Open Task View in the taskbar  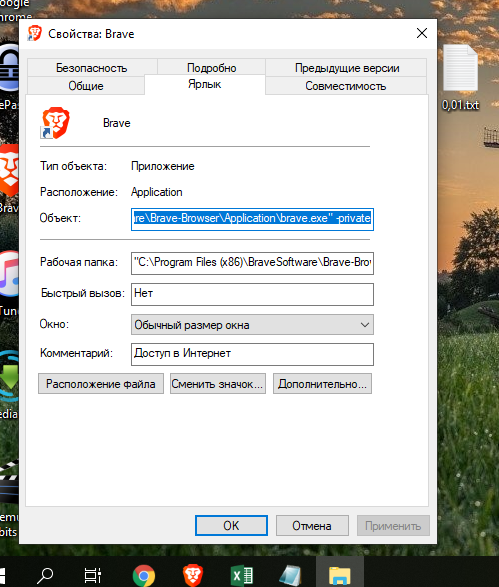pyautogui.click(x=92, y=575)
